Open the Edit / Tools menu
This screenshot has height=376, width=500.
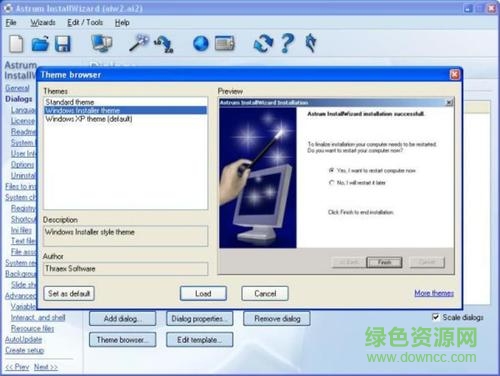(85, 23)
